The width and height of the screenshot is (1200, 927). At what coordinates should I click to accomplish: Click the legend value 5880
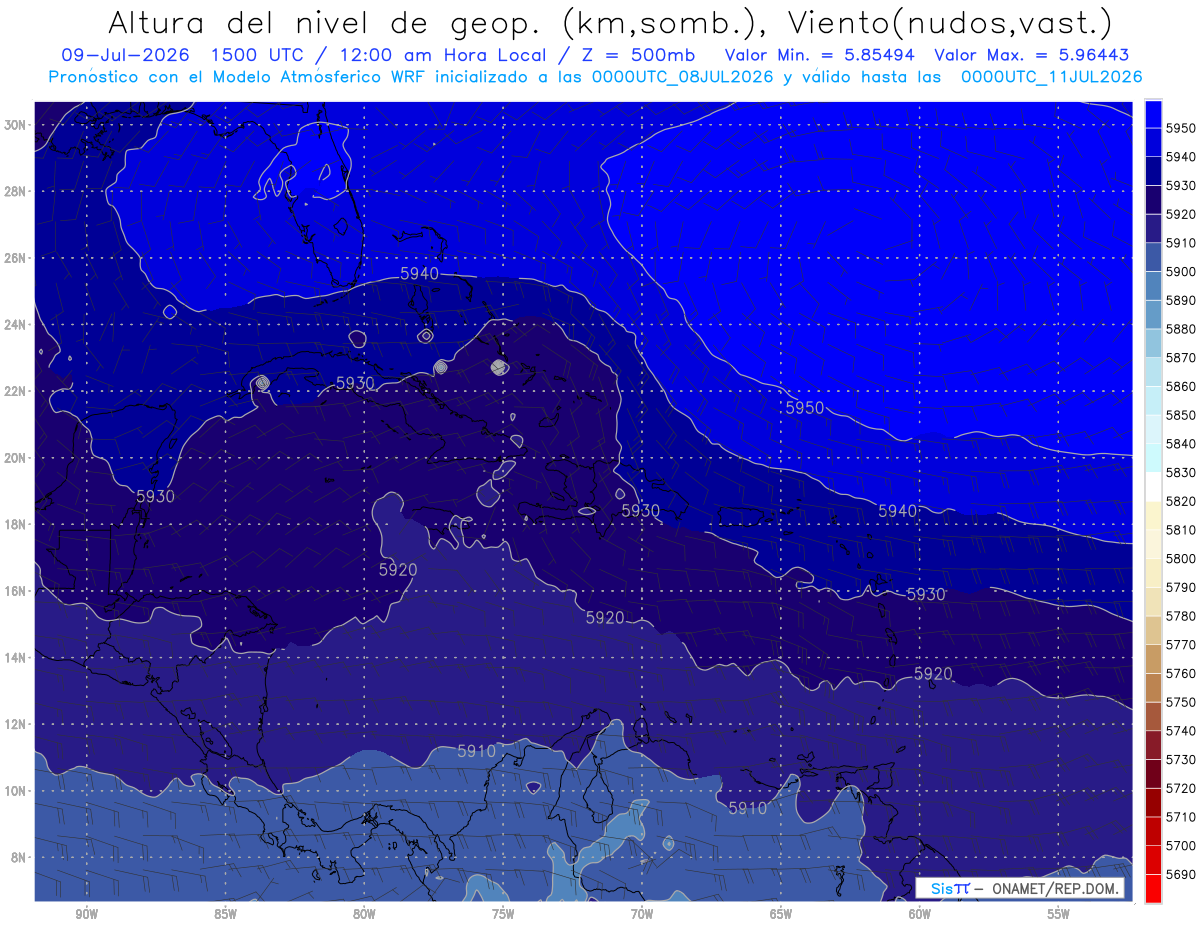tap(1180, 329)
